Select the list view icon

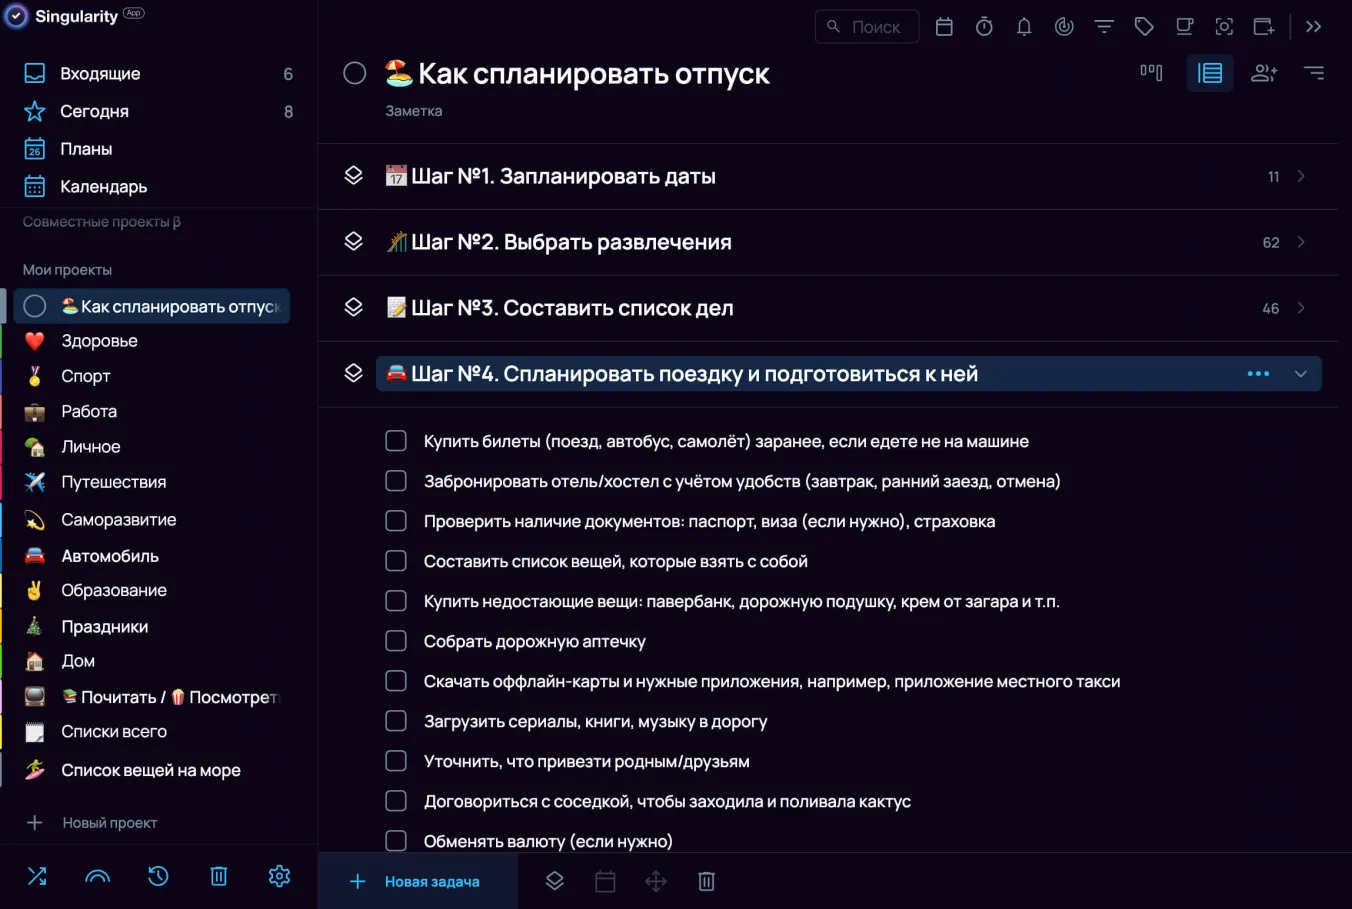pos(1210,73)
